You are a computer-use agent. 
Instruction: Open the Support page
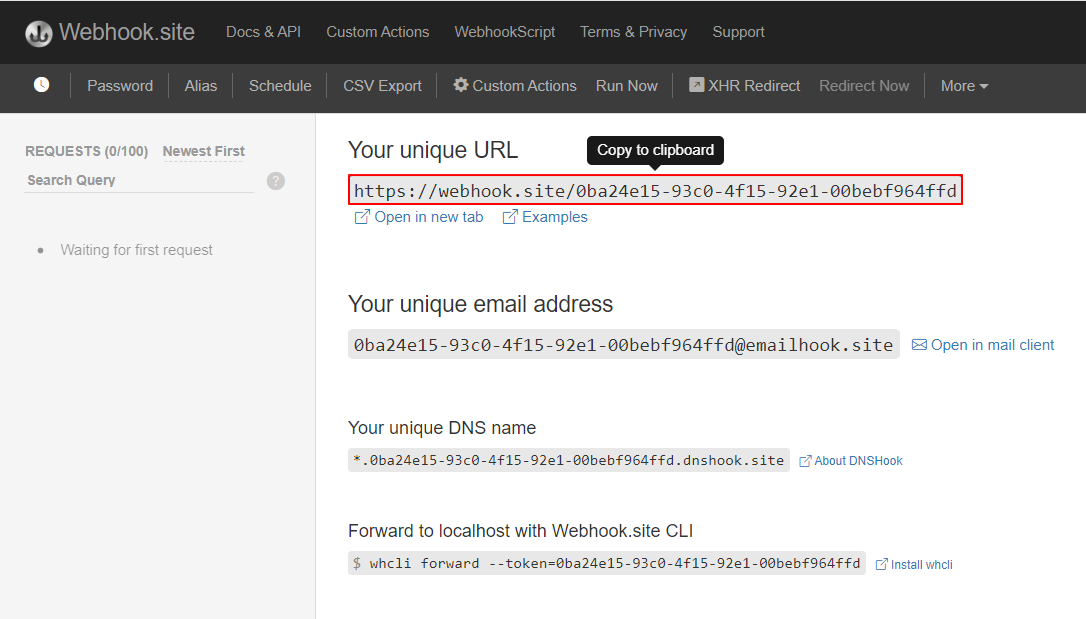(738, 32)
